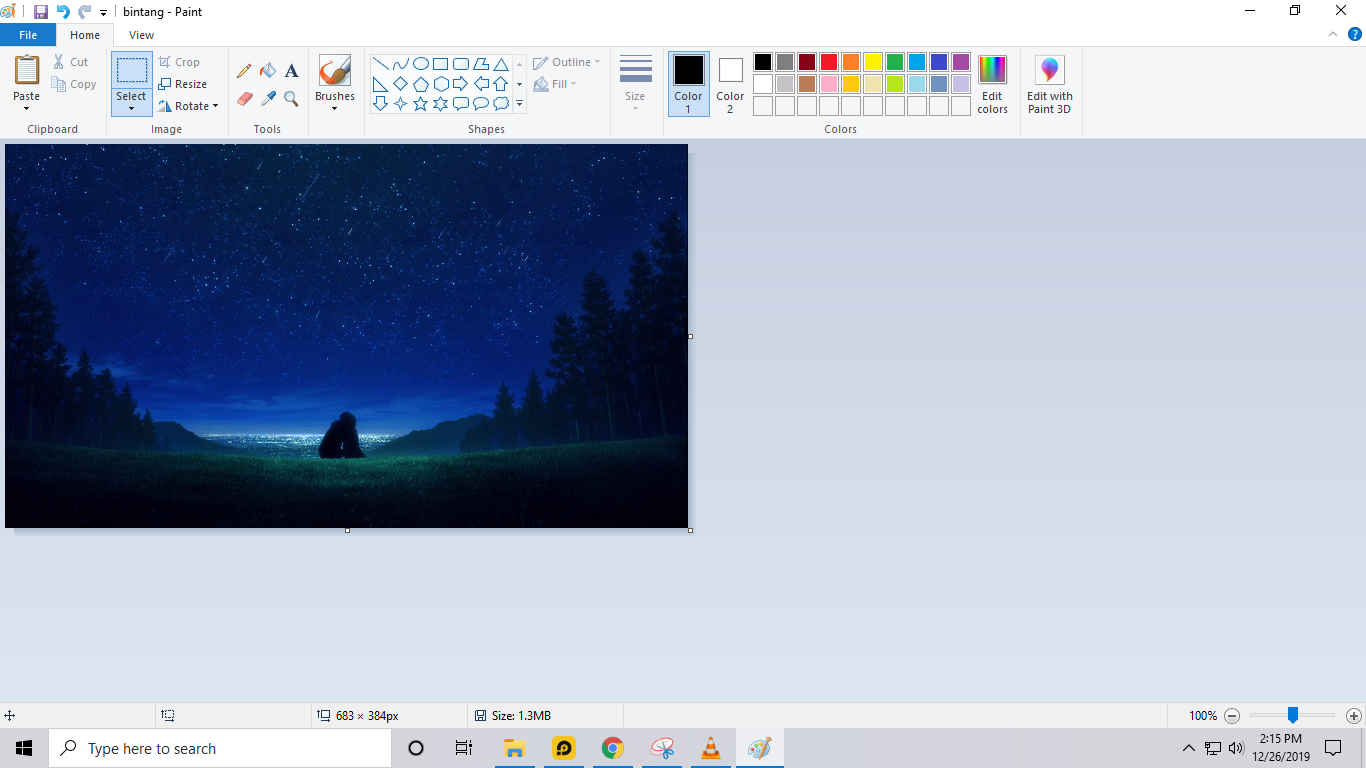Viewport: 1366px width, 768px height.
Task: Choose the Polygon shape
Action: 480,64
